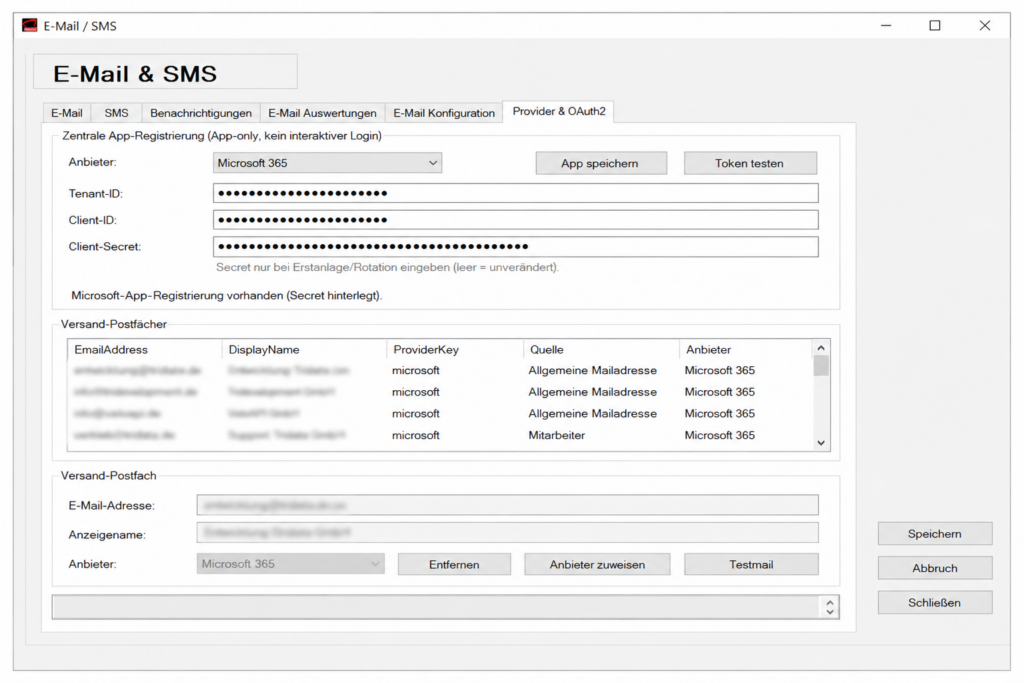The height and width of the screenshot is (683, 1024).
Task: Click the status message box at the bottom
Action: [438, 607]
